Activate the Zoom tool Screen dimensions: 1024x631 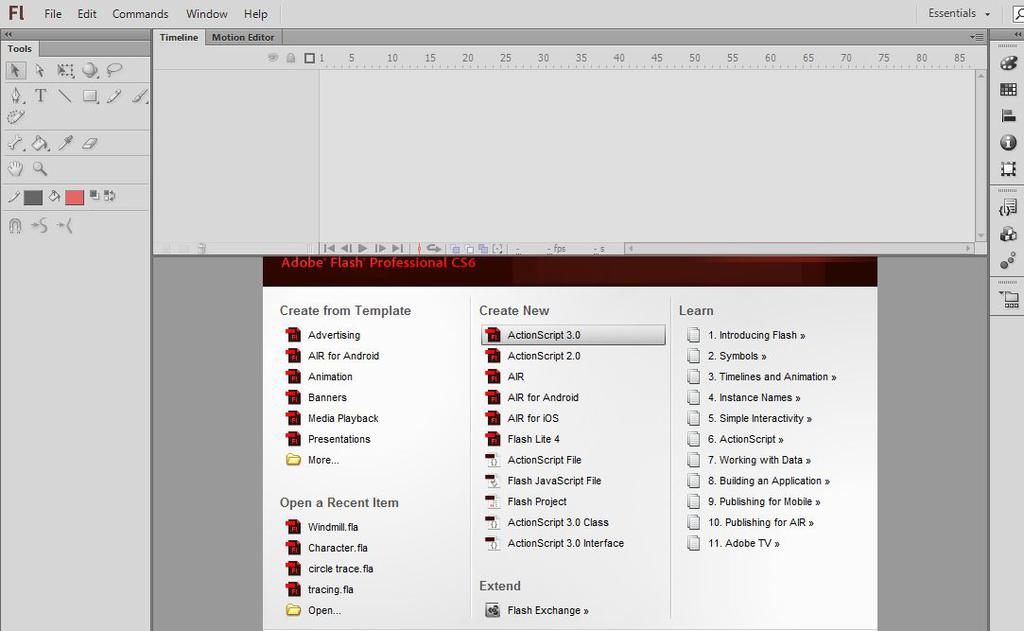[40, 168]
